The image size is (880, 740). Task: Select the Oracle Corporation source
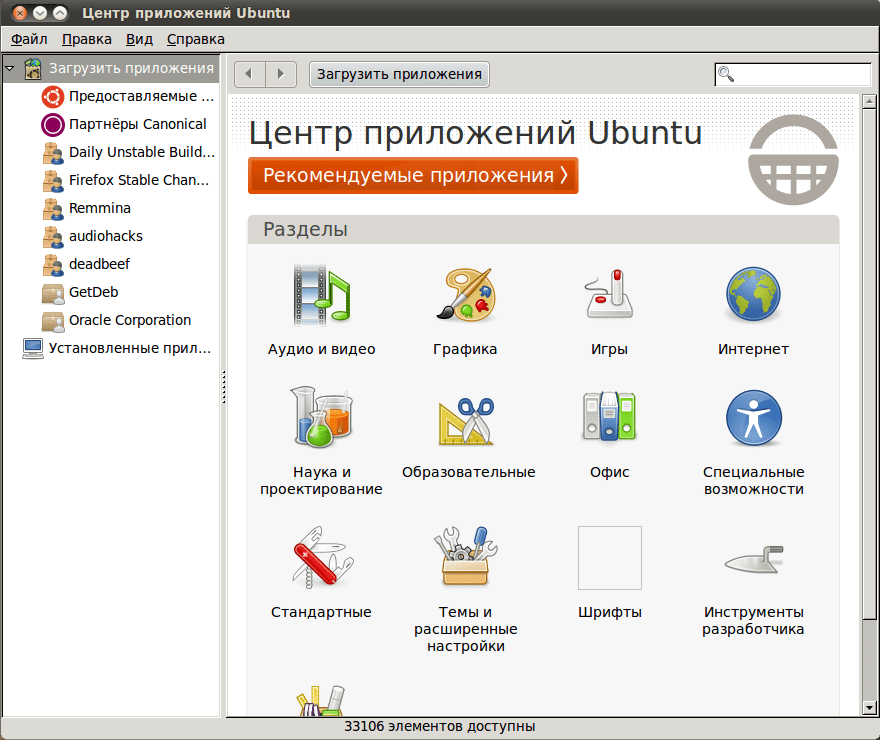pyautogui.click(x=111, y=321)
